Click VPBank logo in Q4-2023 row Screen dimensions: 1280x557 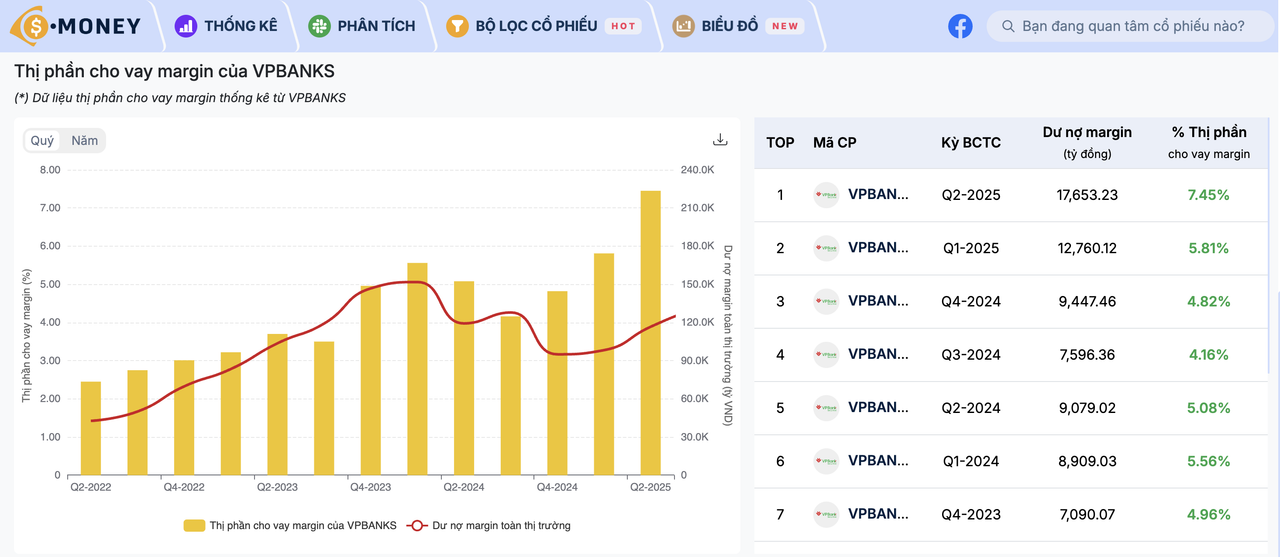pos(826,514)
